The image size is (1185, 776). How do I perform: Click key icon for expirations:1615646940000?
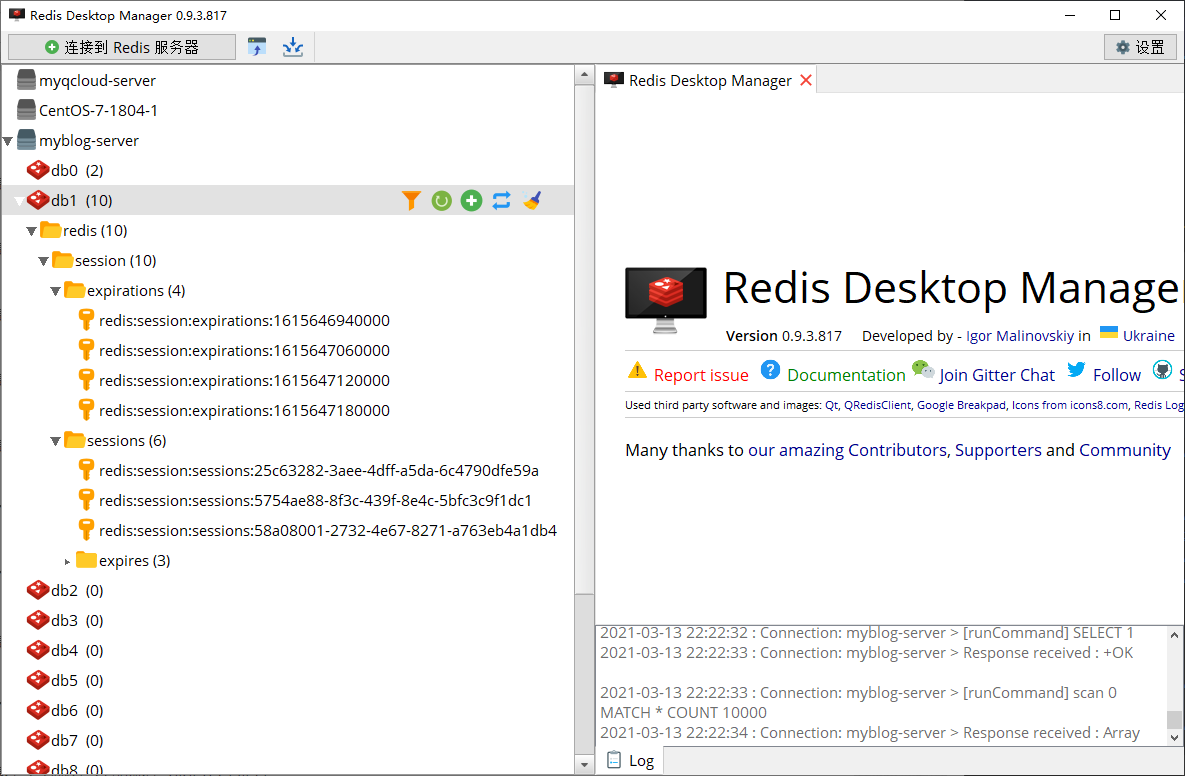[86, 320]
